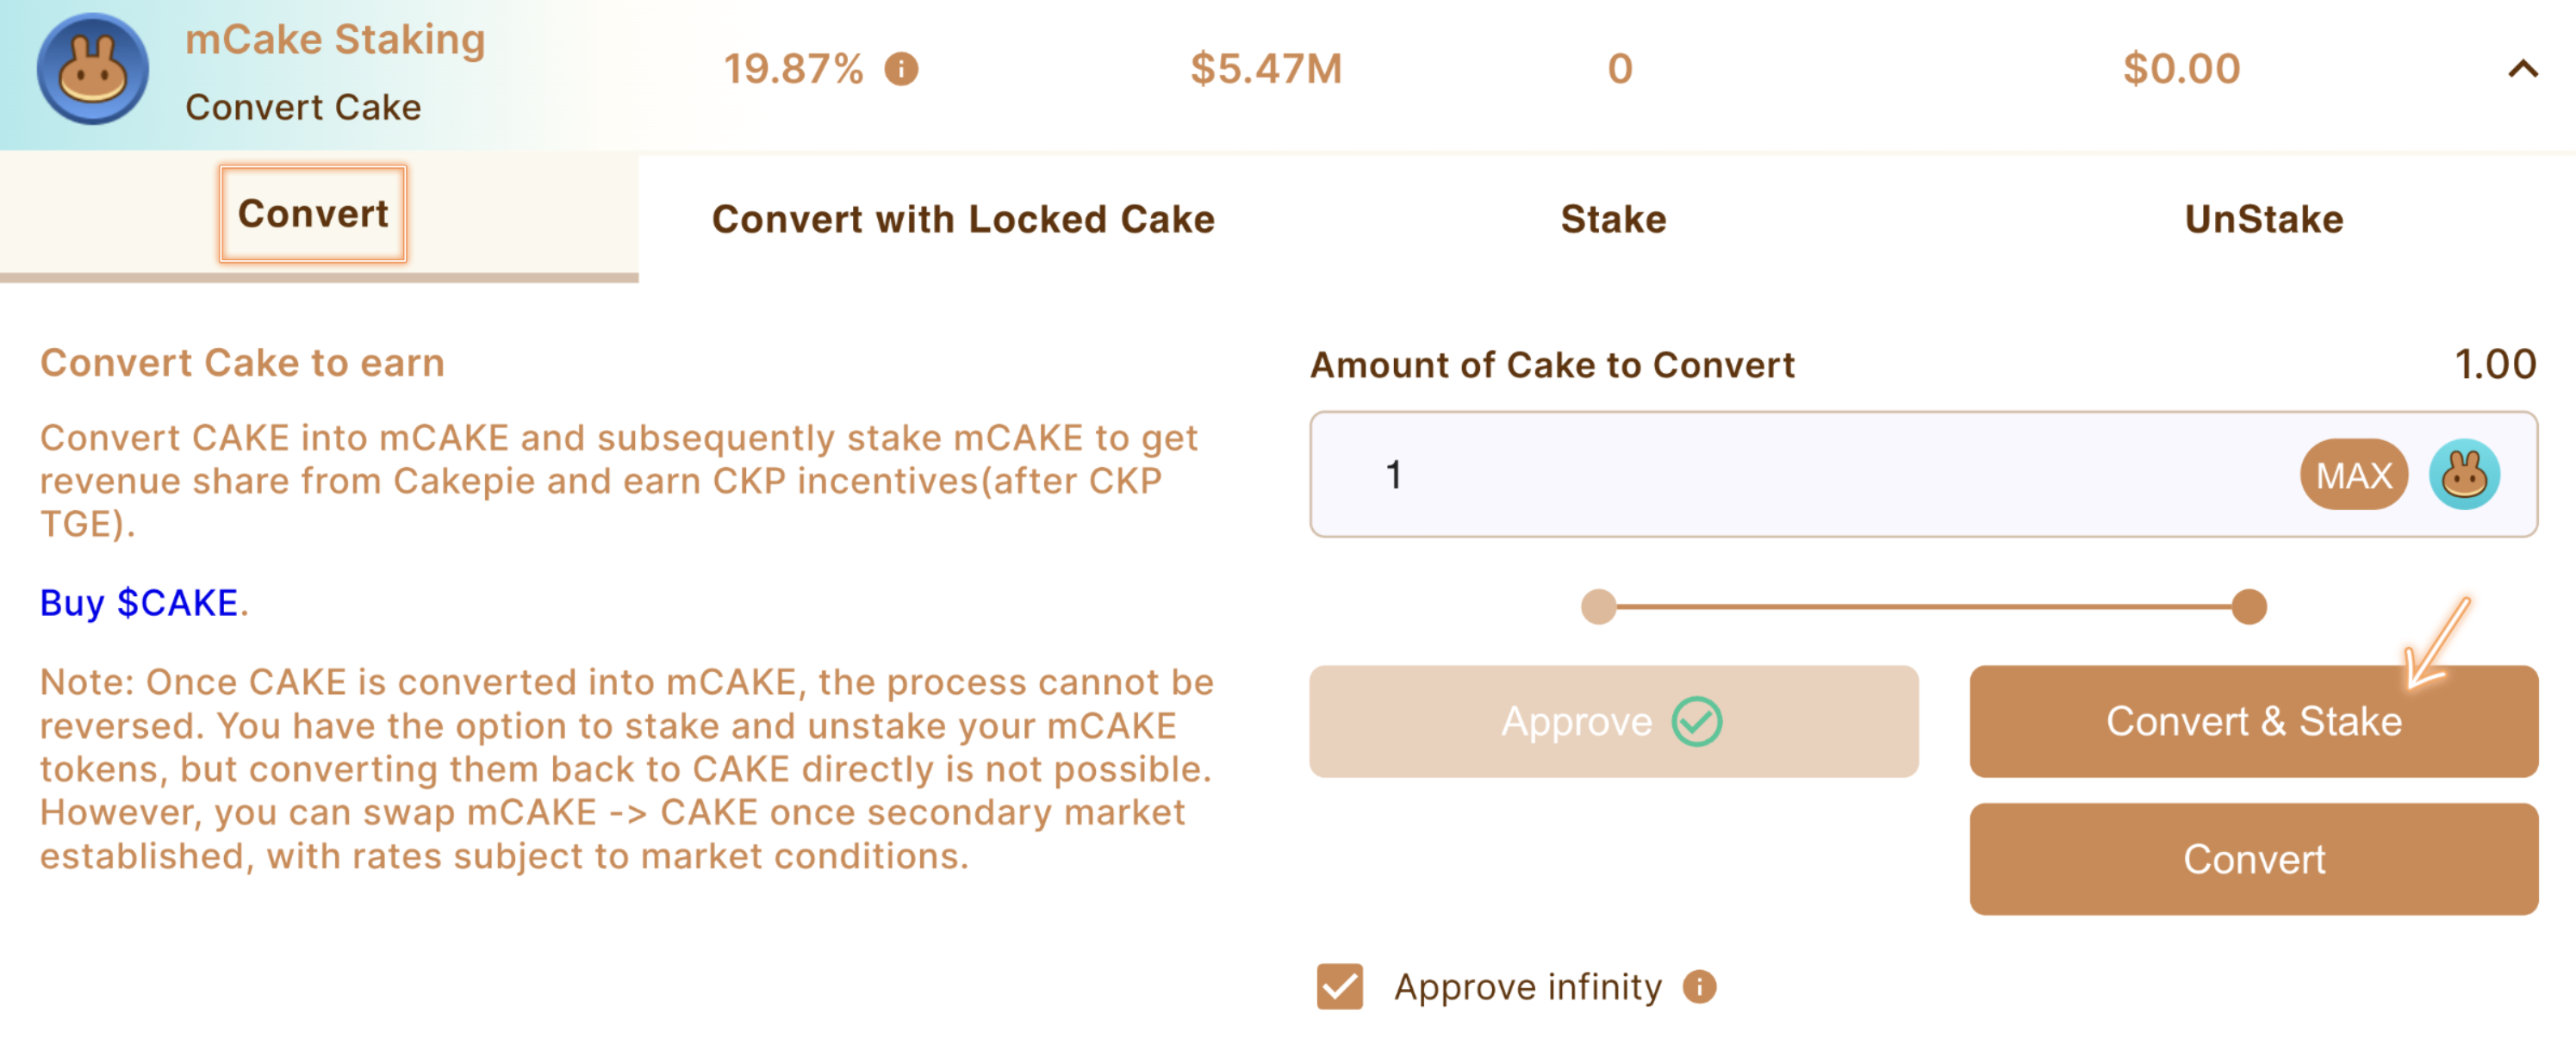Click the $5.47M TVL value
The height and width of the screenshot is (1051, 2576).
tap(1265, 69)
